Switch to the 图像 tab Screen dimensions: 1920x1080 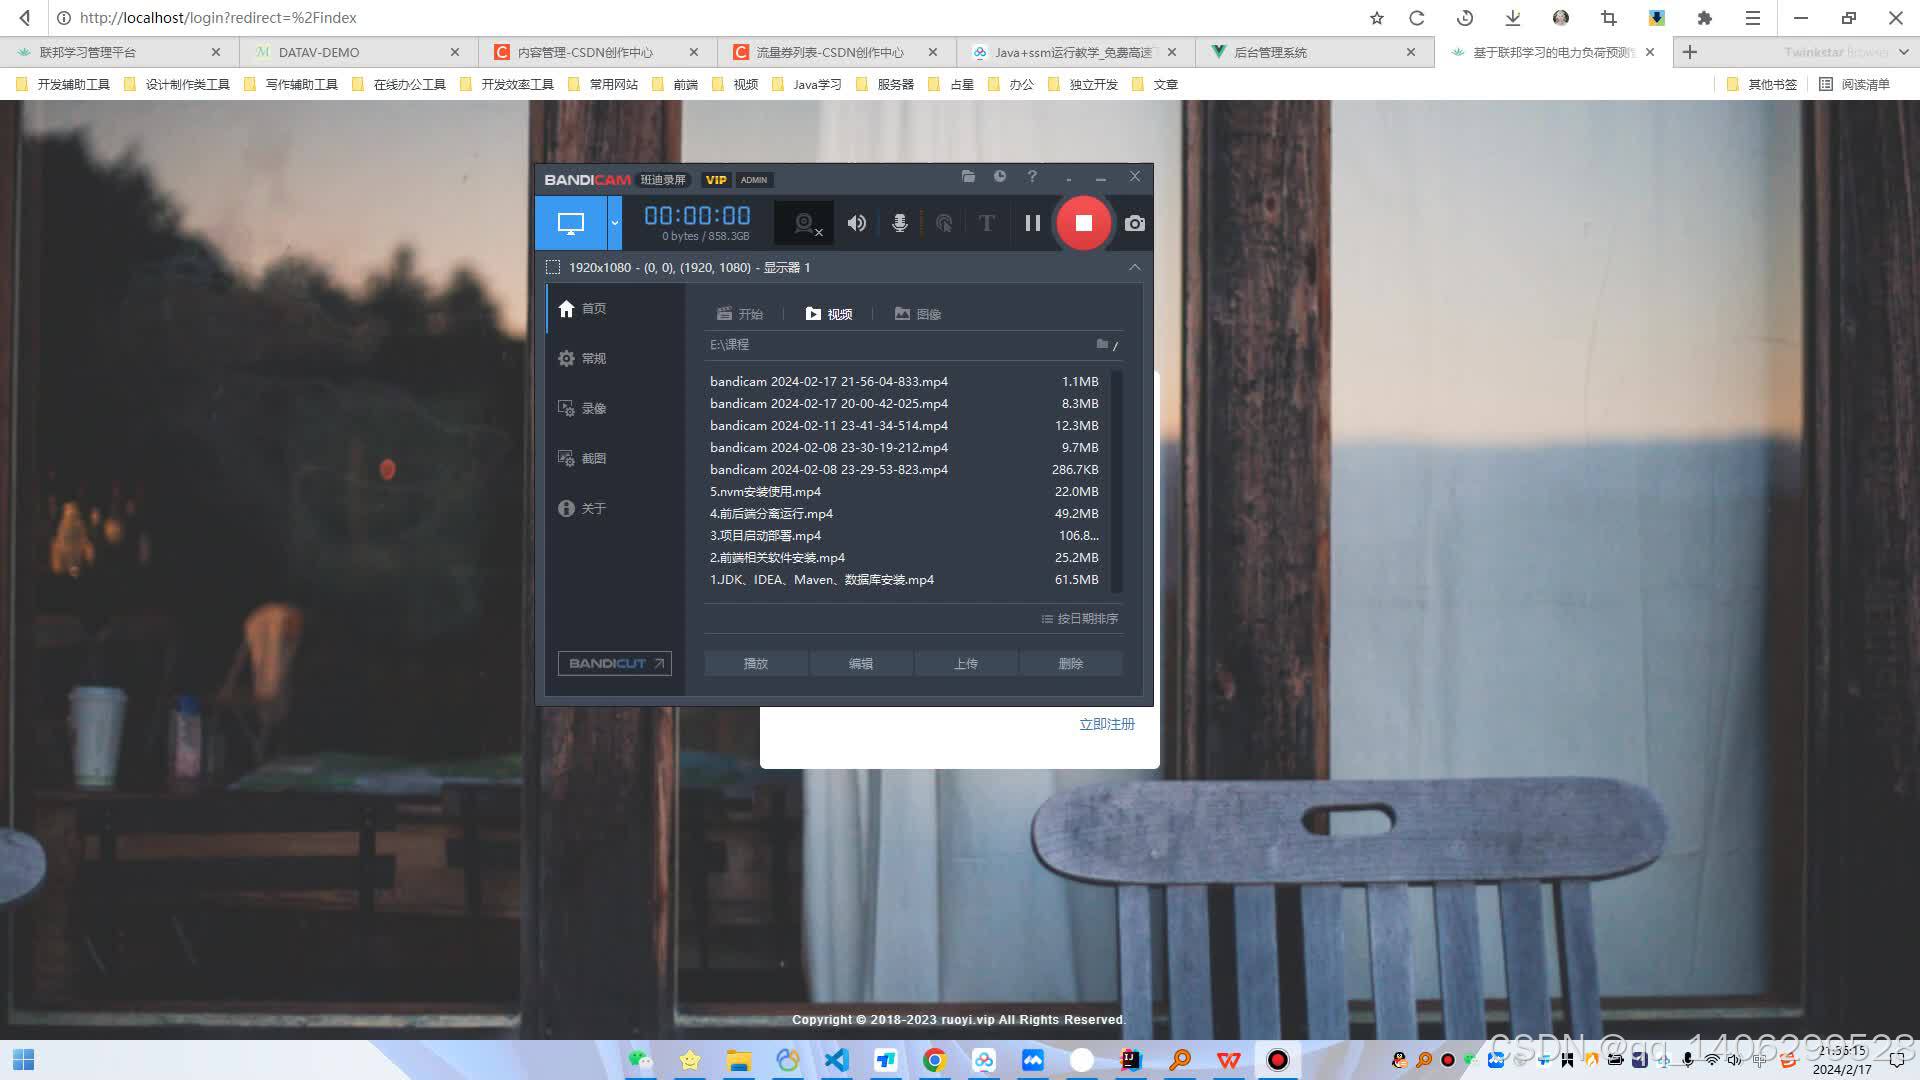918,314
